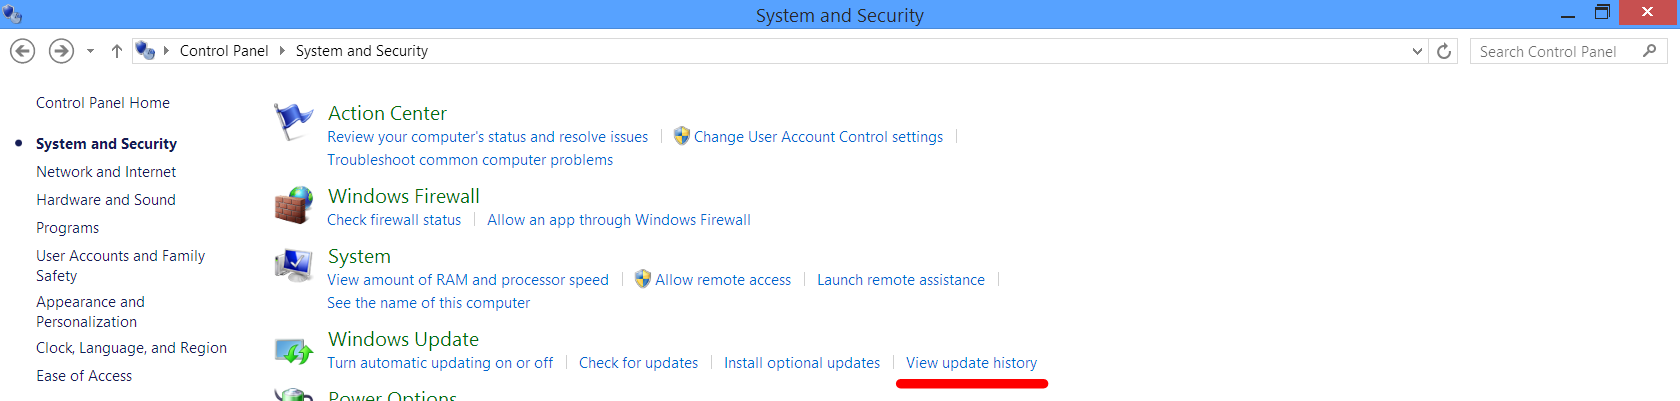Open Allow remote access link

point(723,280)
